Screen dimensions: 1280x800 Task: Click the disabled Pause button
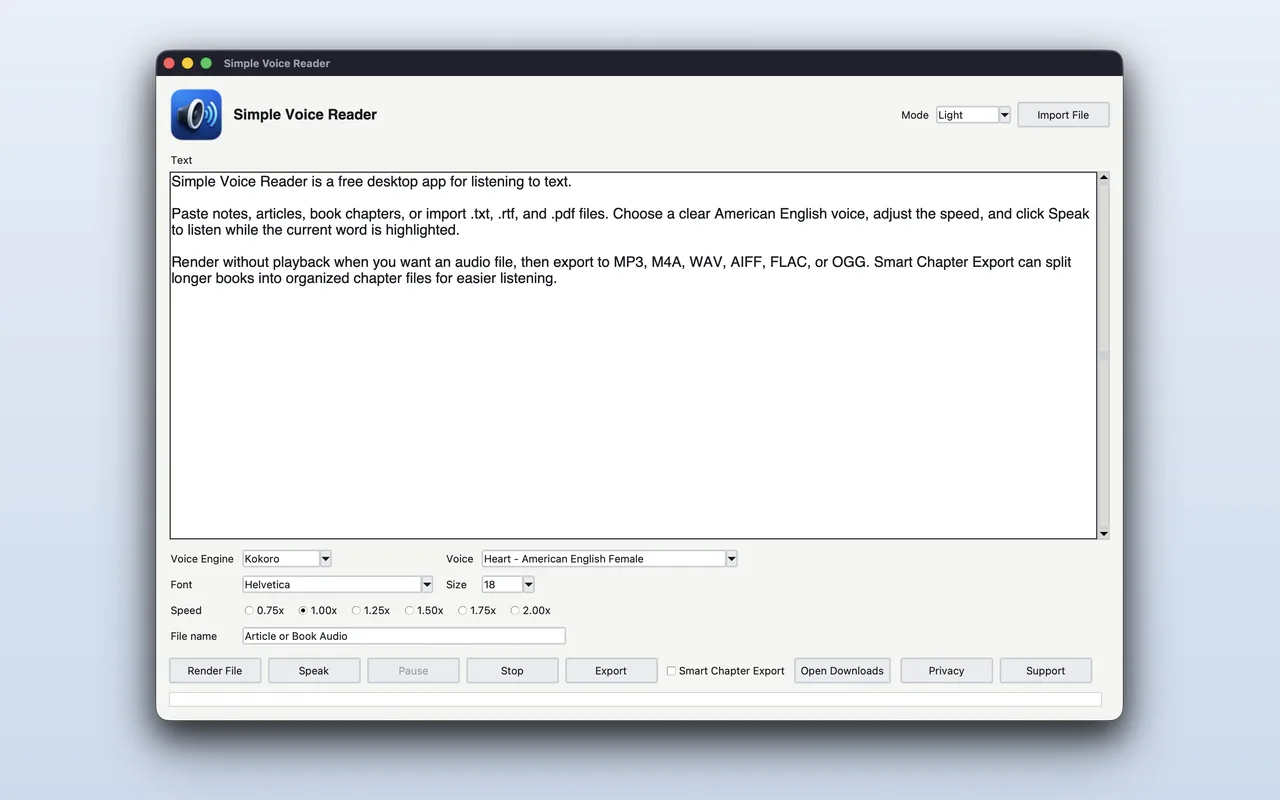pyautogui.click(x=413, y=671)
